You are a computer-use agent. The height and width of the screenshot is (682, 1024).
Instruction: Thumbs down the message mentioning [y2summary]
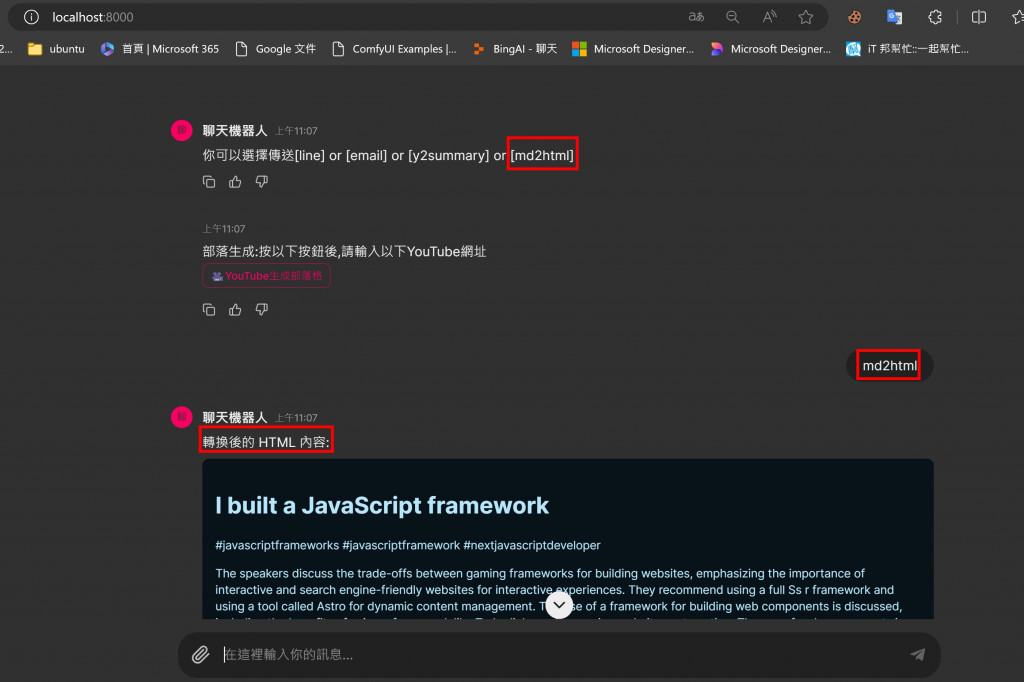point(262,182)
